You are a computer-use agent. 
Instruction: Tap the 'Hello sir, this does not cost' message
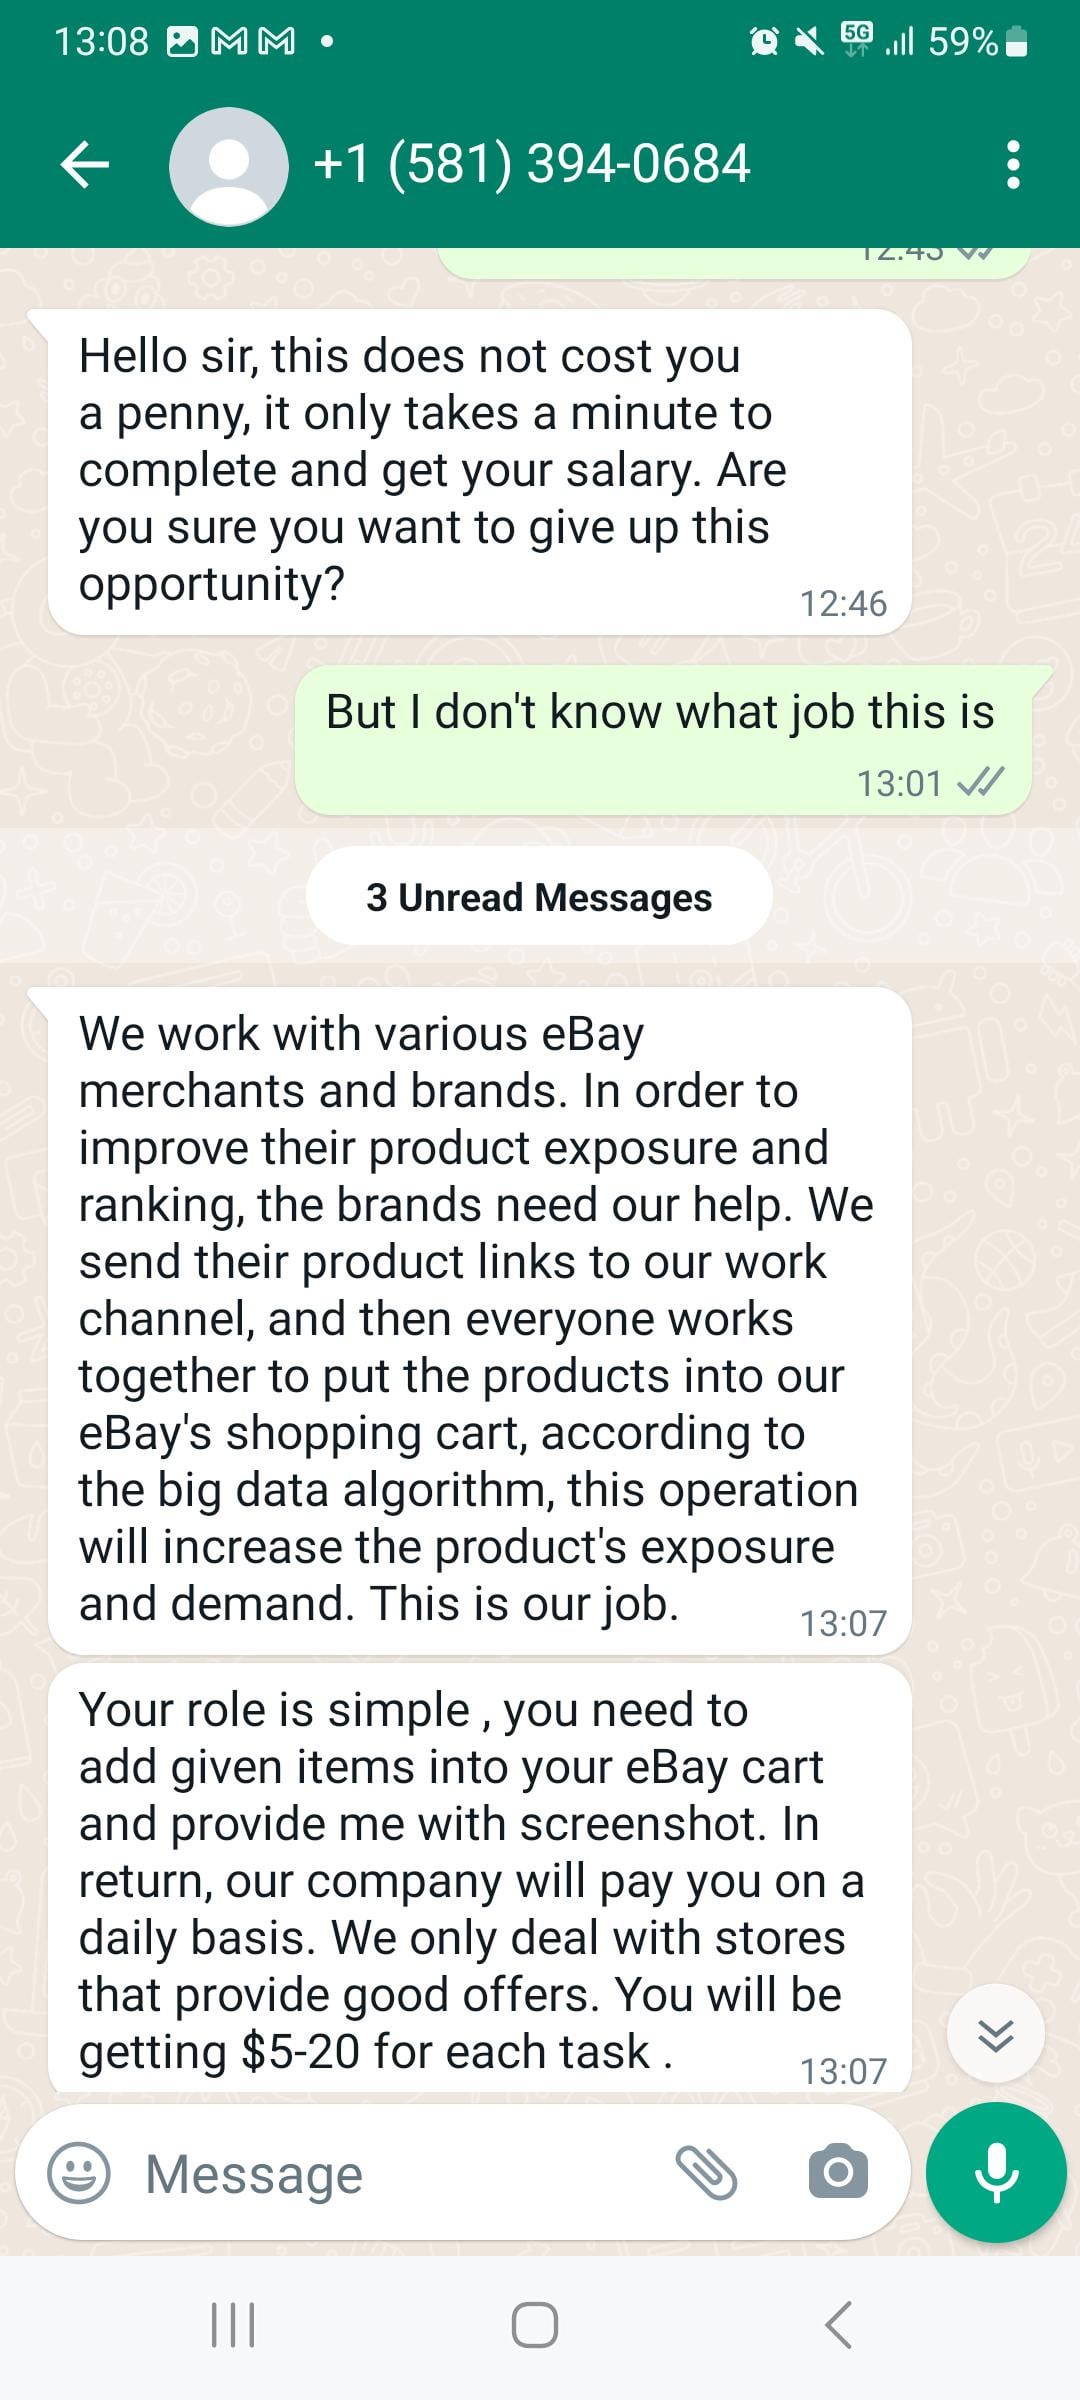479,472
